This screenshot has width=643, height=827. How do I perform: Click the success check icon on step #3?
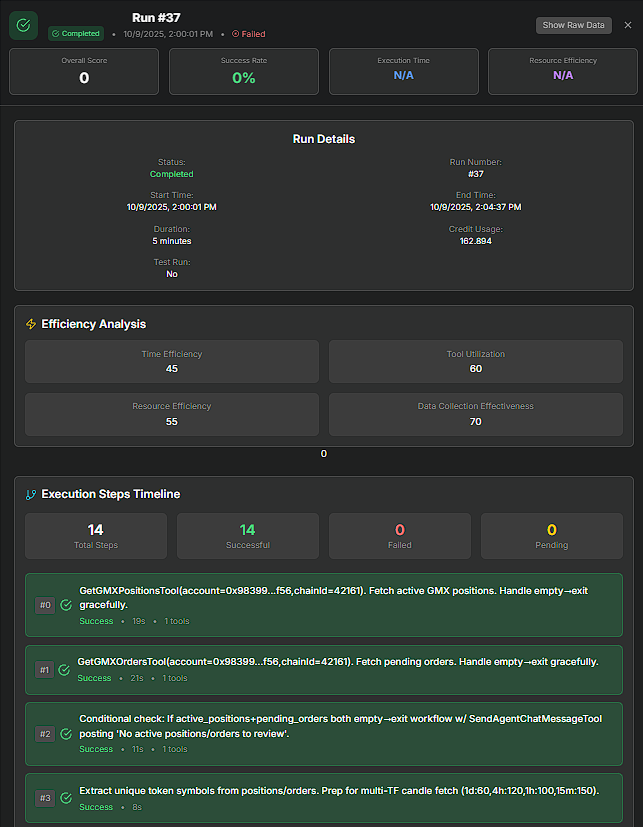pos(64,797)
